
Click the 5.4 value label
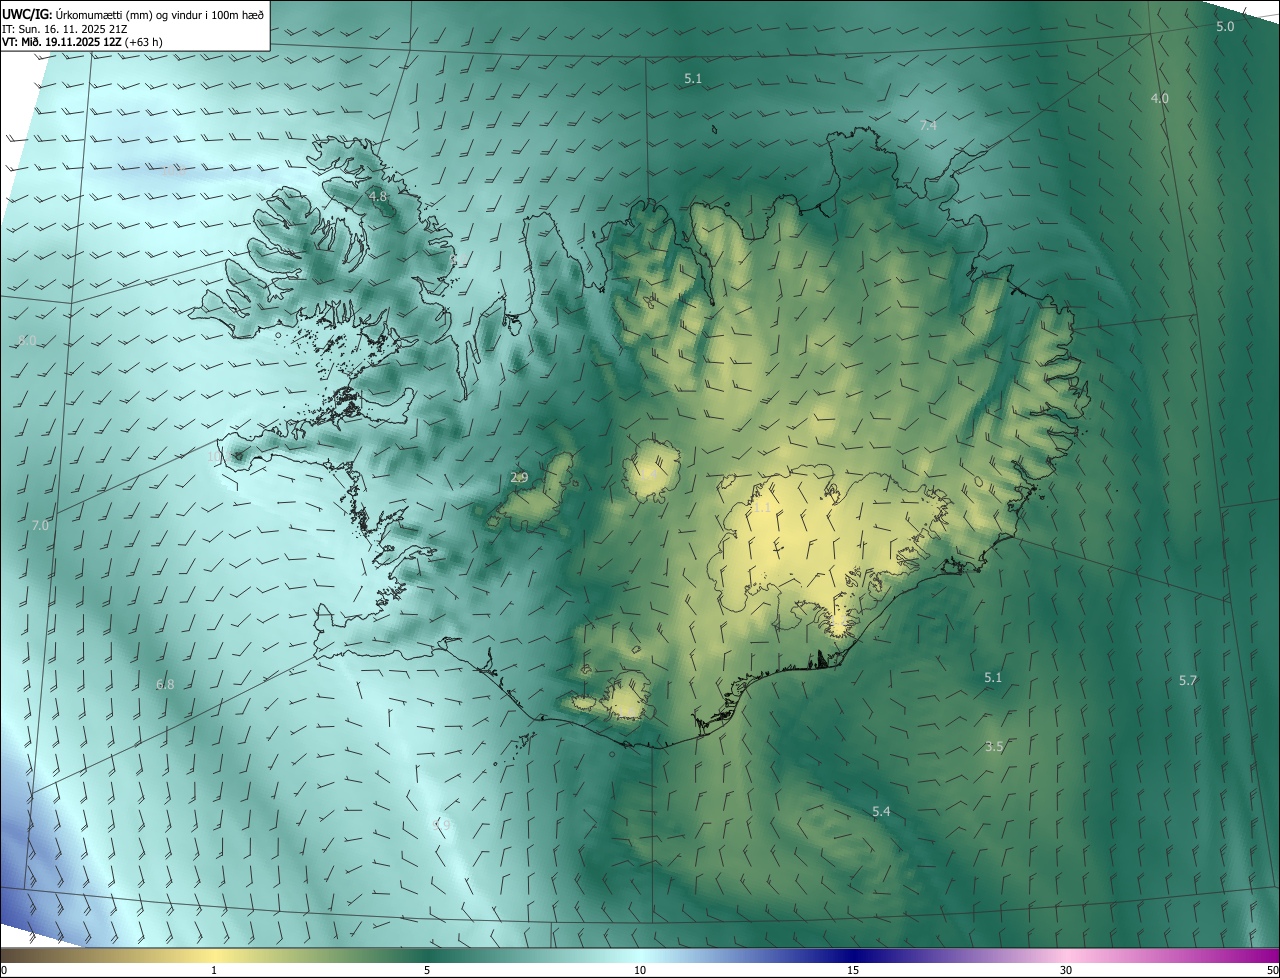pyautogui.click(x=881, y=811)
